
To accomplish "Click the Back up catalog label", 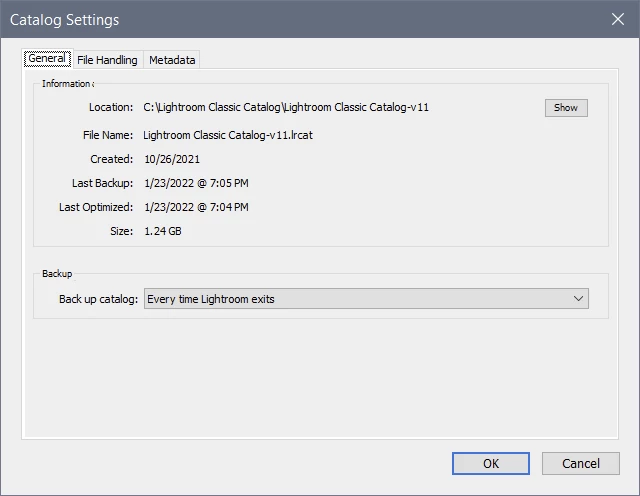I will [98, 299].
